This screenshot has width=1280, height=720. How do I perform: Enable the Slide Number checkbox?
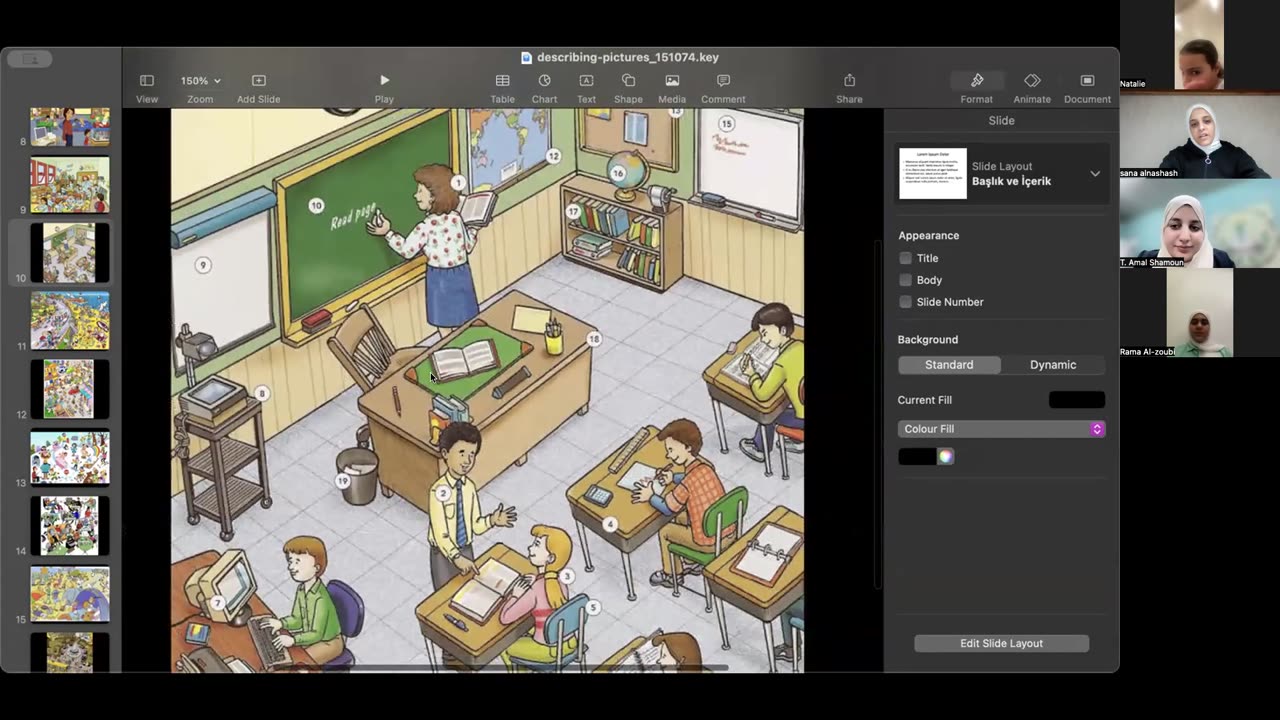[905, 302]
